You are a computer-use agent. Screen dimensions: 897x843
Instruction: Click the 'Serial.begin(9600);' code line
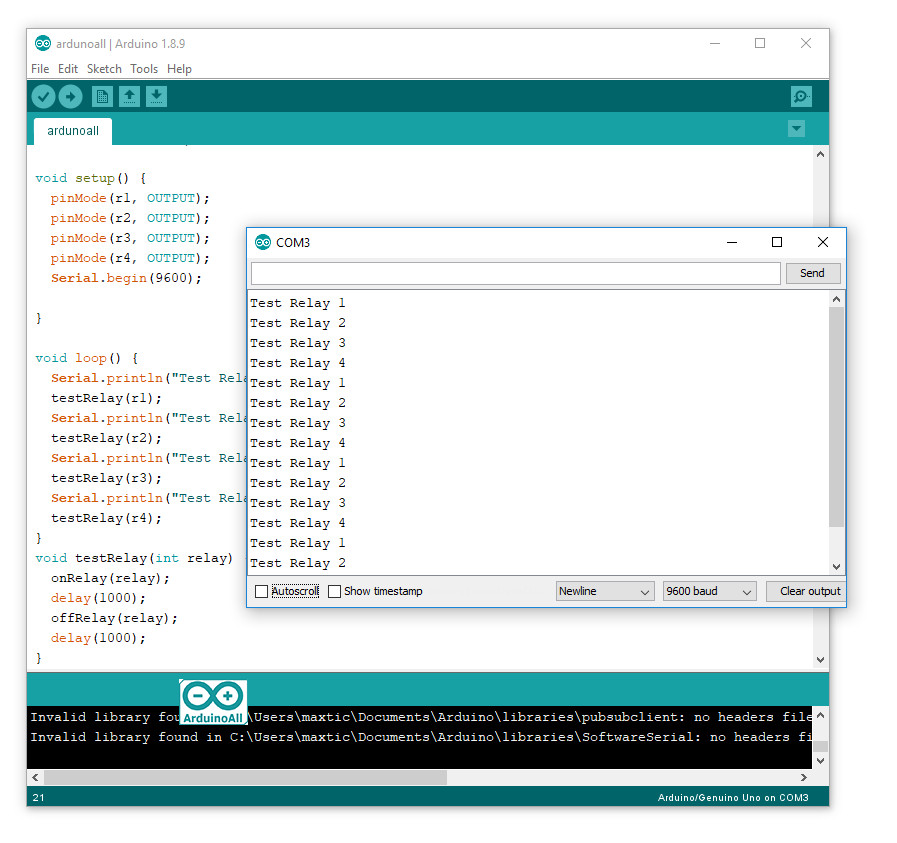tap(126, 279)
